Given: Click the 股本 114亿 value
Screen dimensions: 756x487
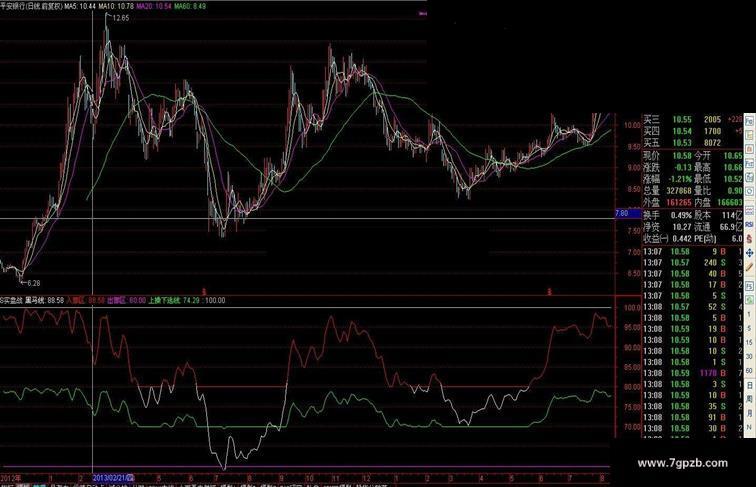Looking at the screenshot, I should [732, 215].
